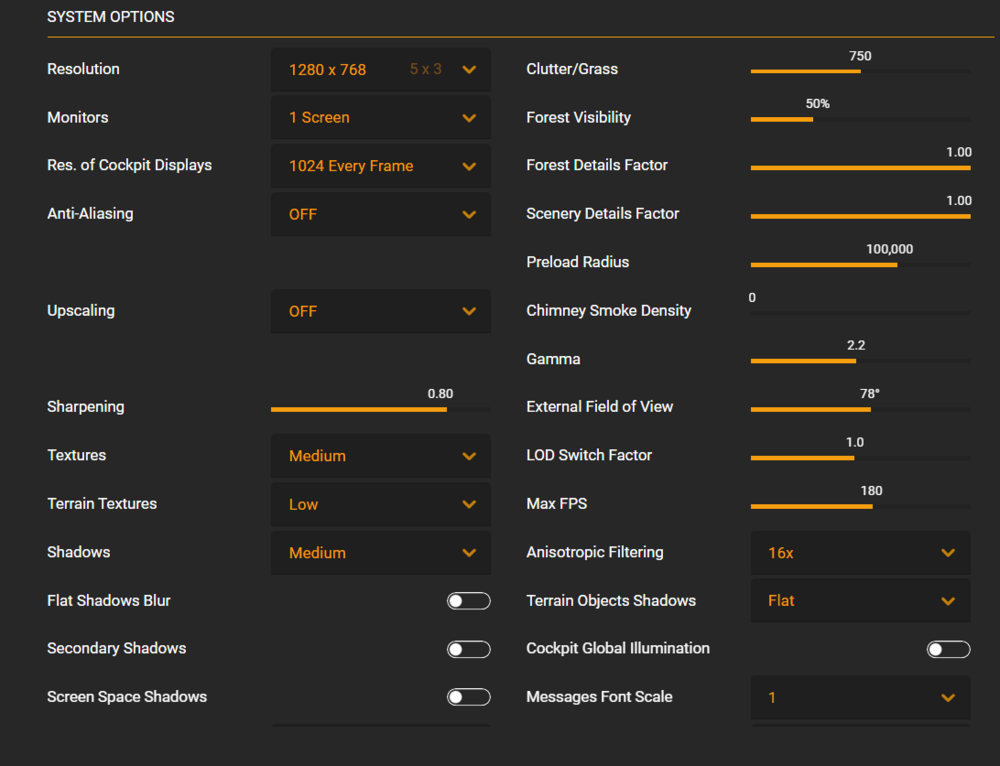Expand the Monitors dropdown
The width and height of the screenshot is (1000, 766).
(x=380, y=118)
